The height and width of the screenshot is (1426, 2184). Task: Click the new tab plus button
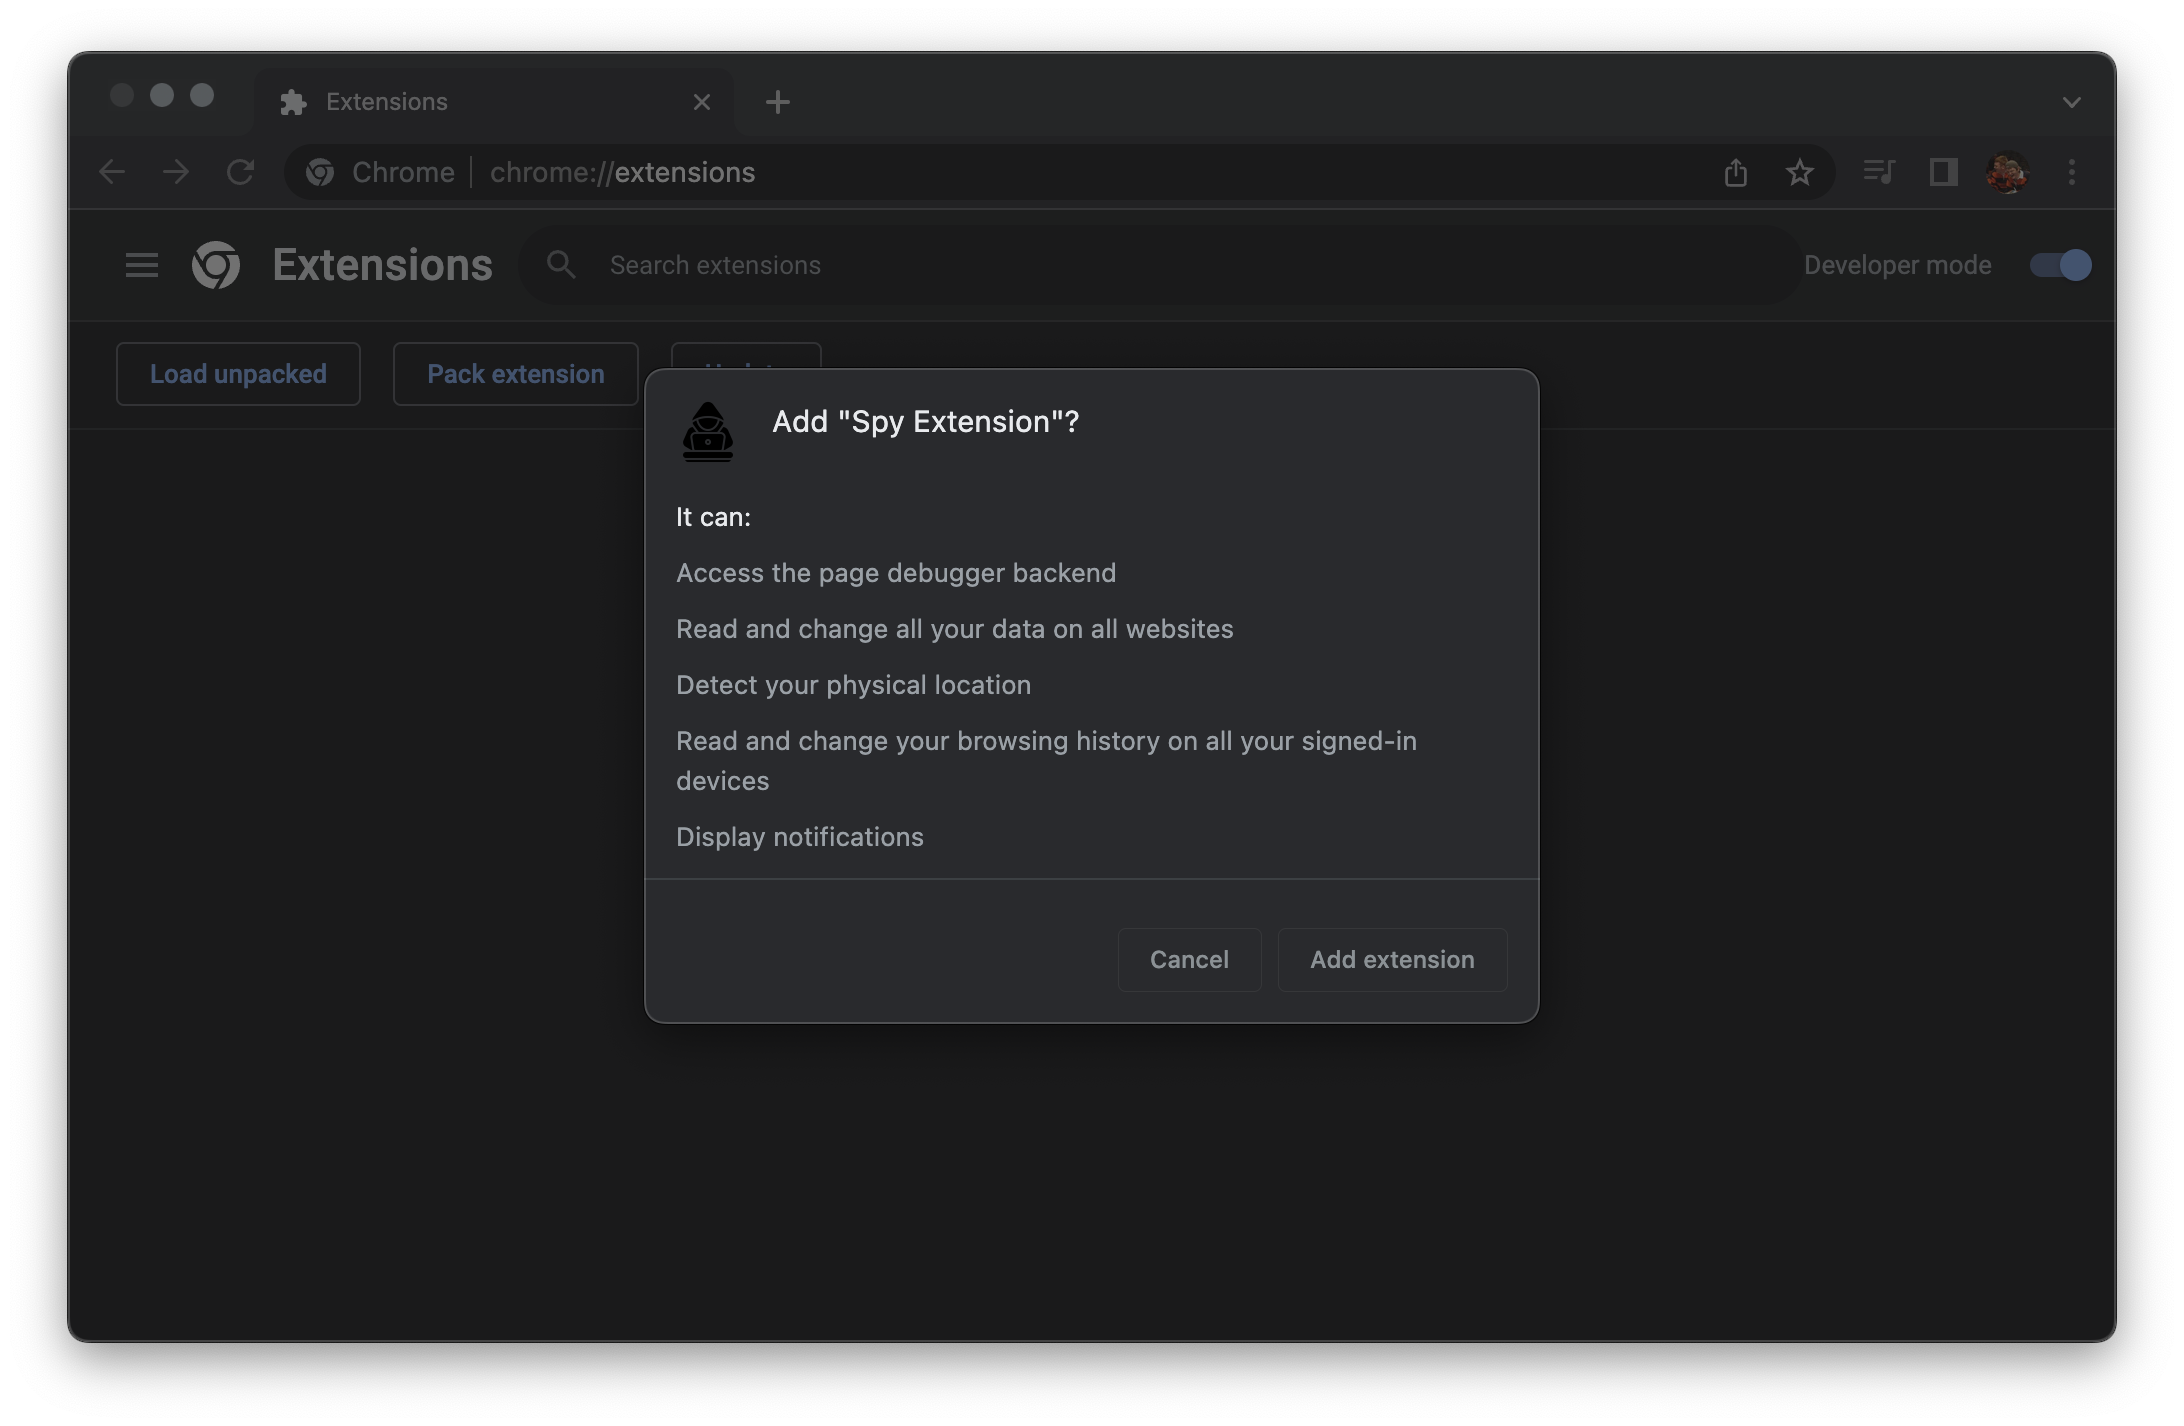point(777,102)
